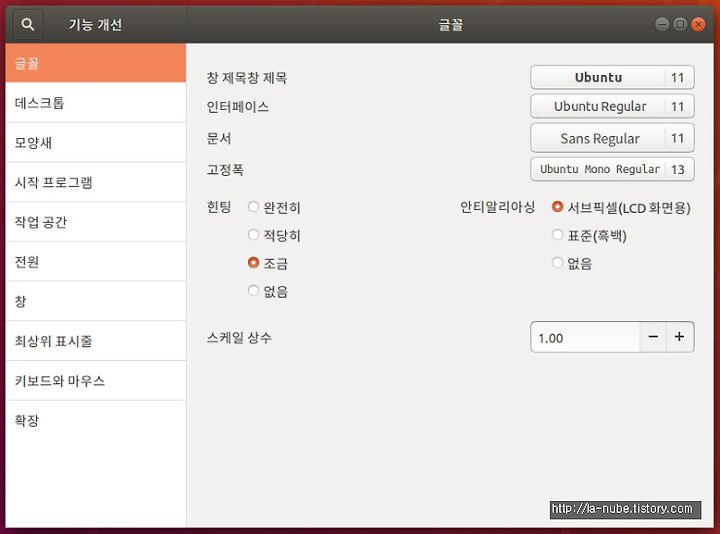720x534 pixels.
Task: Go to 최상위 표시줄 section
Action: pos(96,341)
